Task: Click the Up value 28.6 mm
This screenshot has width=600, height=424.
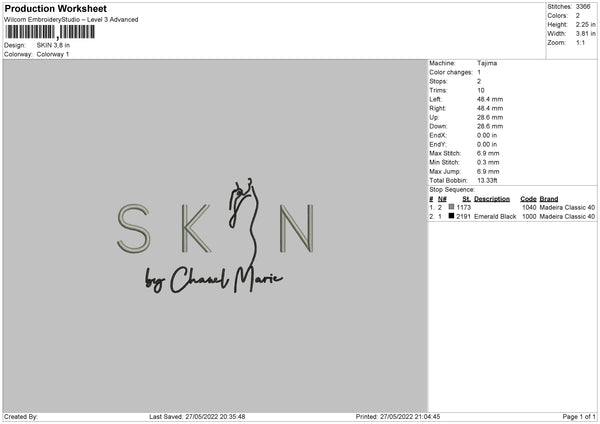Action: pyautogui.click(x=490, y=117)
